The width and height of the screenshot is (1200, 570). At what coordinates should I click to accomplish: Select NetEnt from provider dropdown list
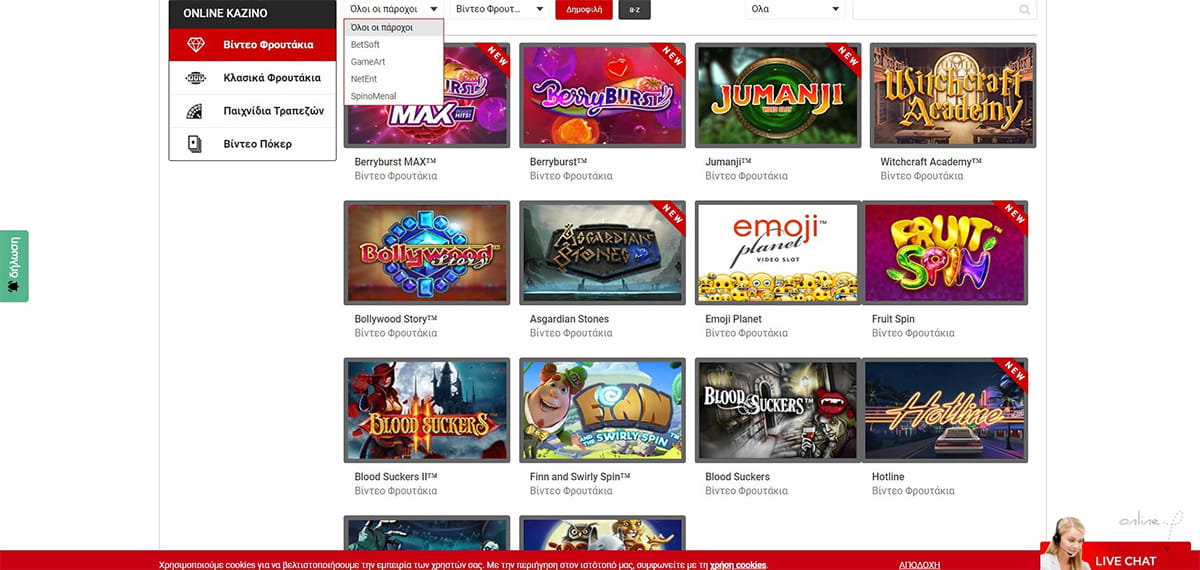tap(393, 79)
